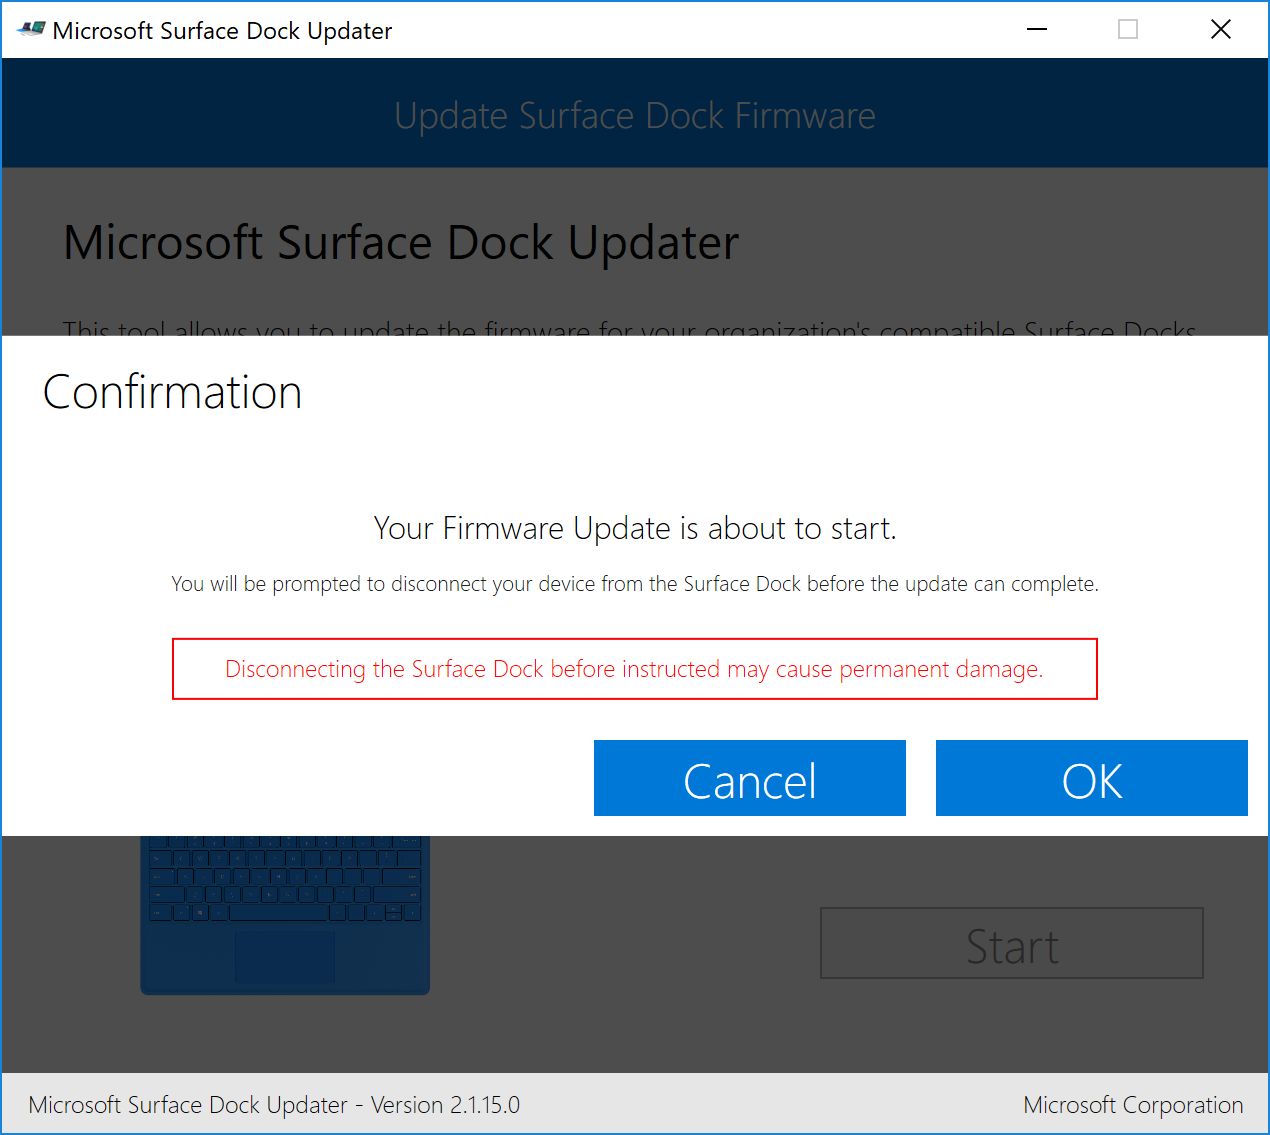Screen dimensions: 1270x1135
Task: Cancel the firmware update confirmation
Action: [x=749, y=779]
